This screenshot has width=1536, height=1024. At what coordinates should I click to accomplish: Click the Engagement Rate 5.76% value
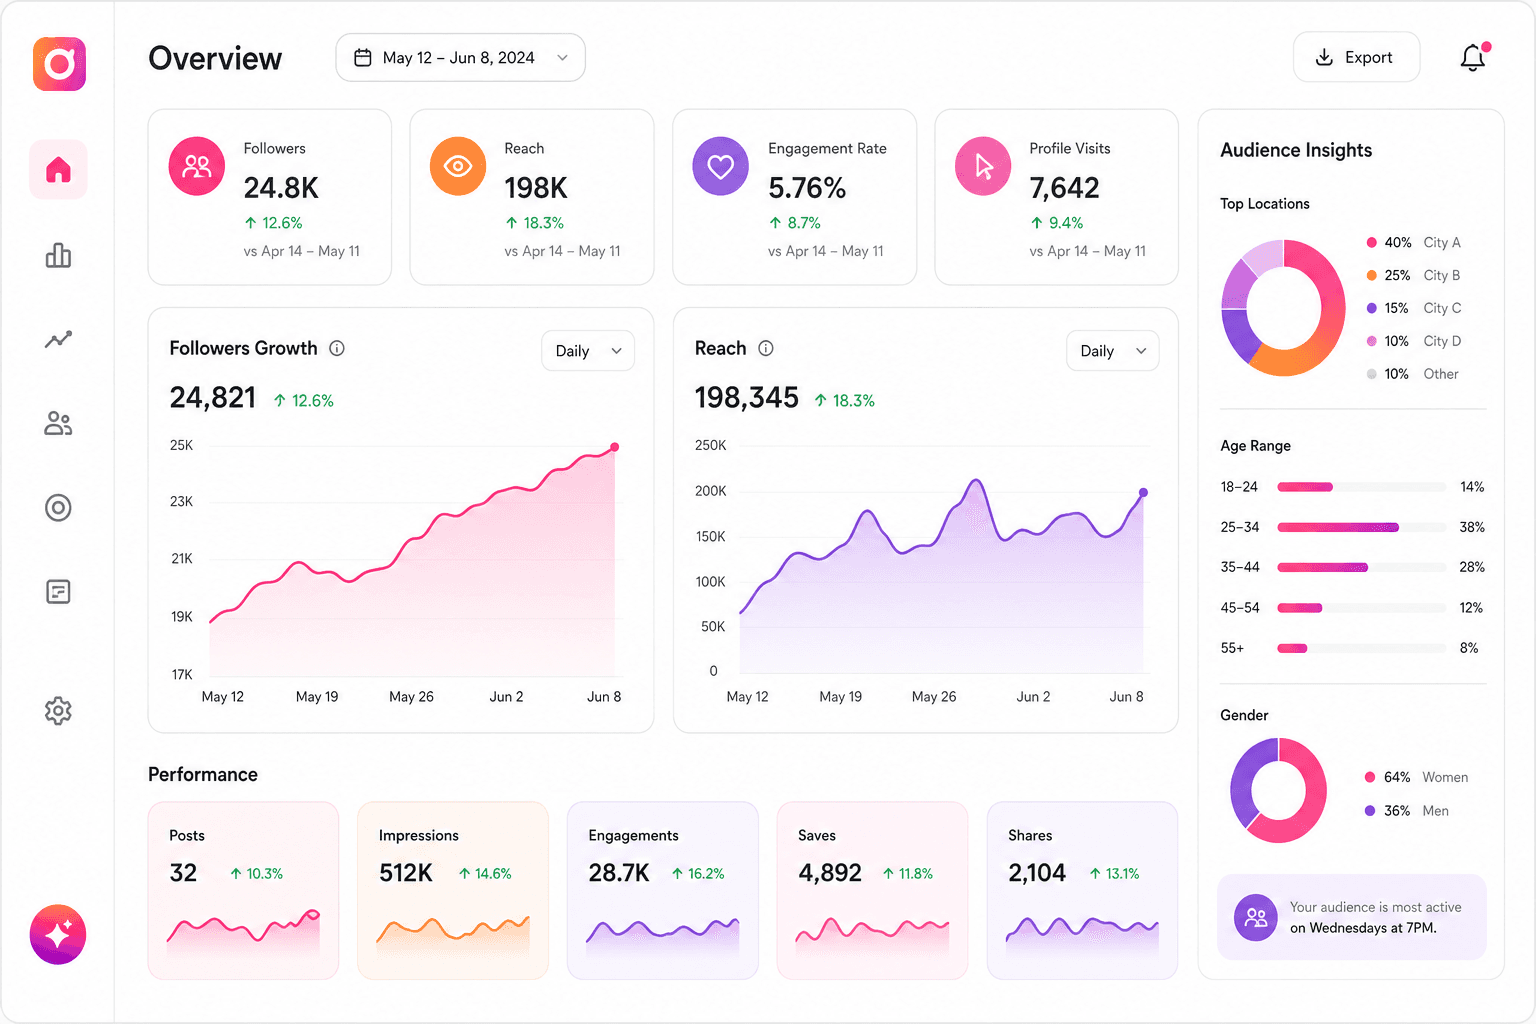[x=807, y=188]
